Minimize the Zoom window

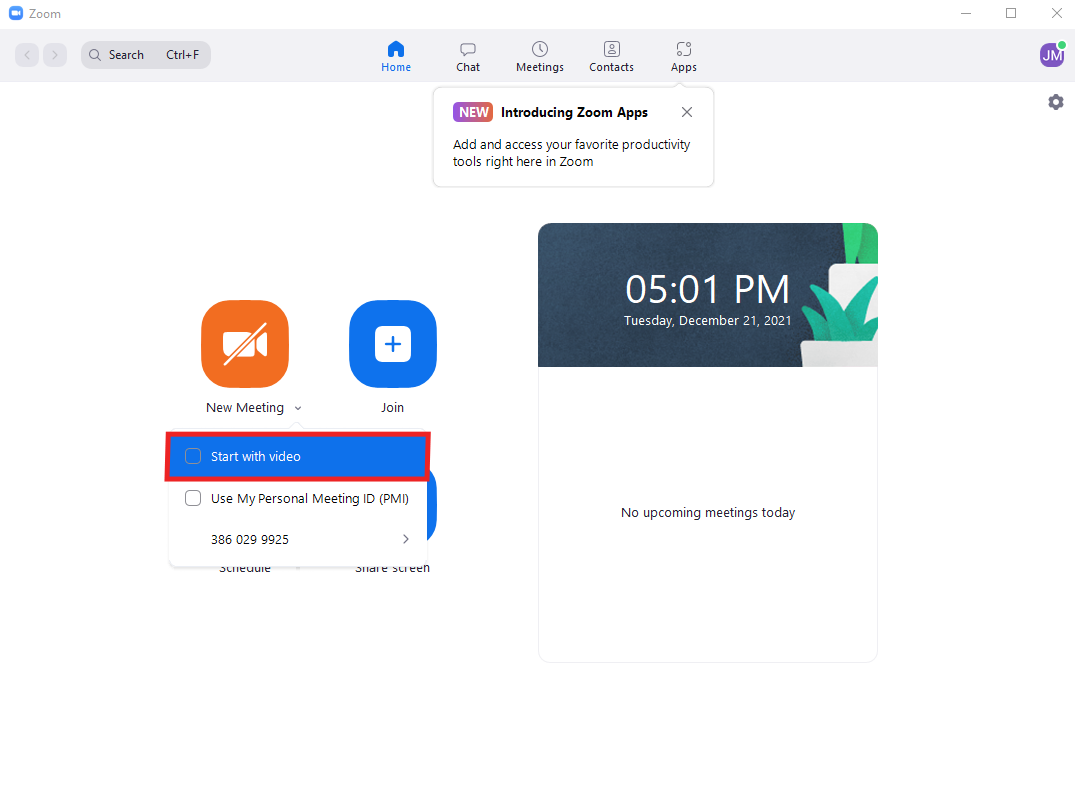coord(966,13)
